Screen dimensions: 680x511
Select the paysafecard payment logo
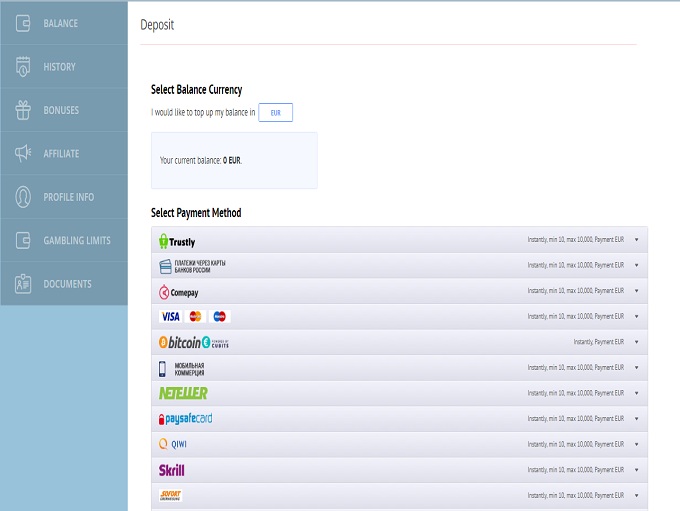pyautogui.click(x=185, y=419)
